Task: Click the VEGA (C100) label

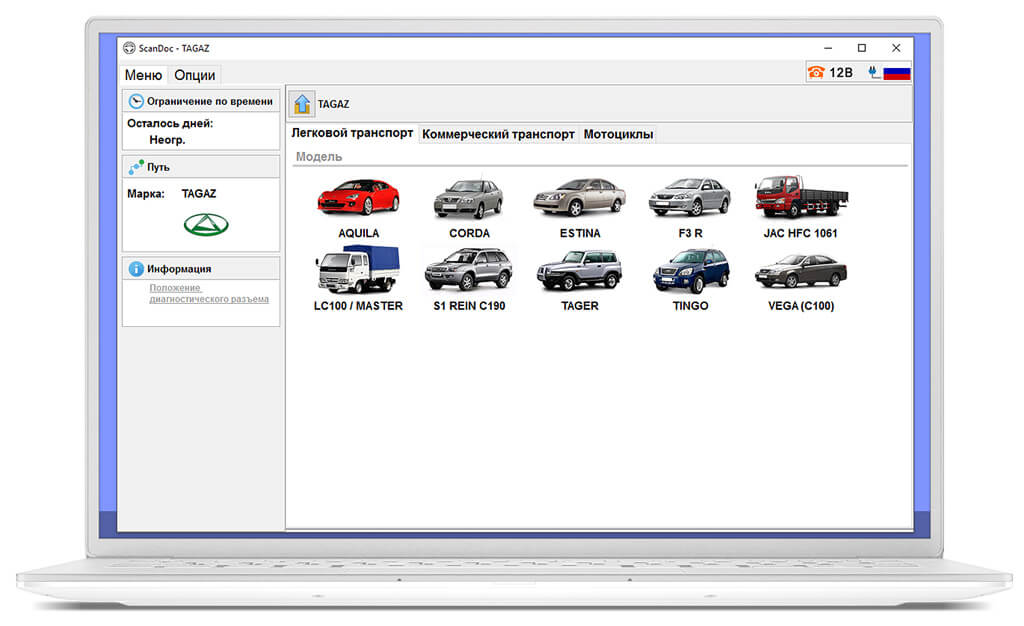Action: (x=801, y=305)
